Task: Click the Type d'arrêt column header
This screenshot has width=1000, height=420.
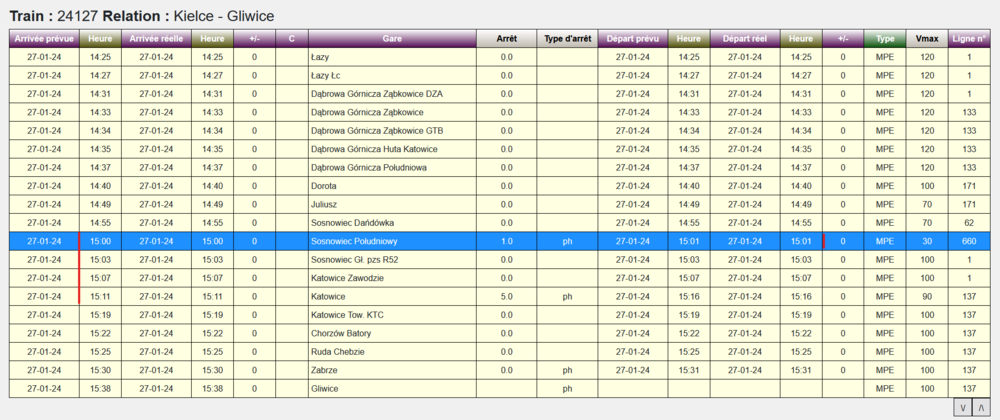Action: pos(567,38)
